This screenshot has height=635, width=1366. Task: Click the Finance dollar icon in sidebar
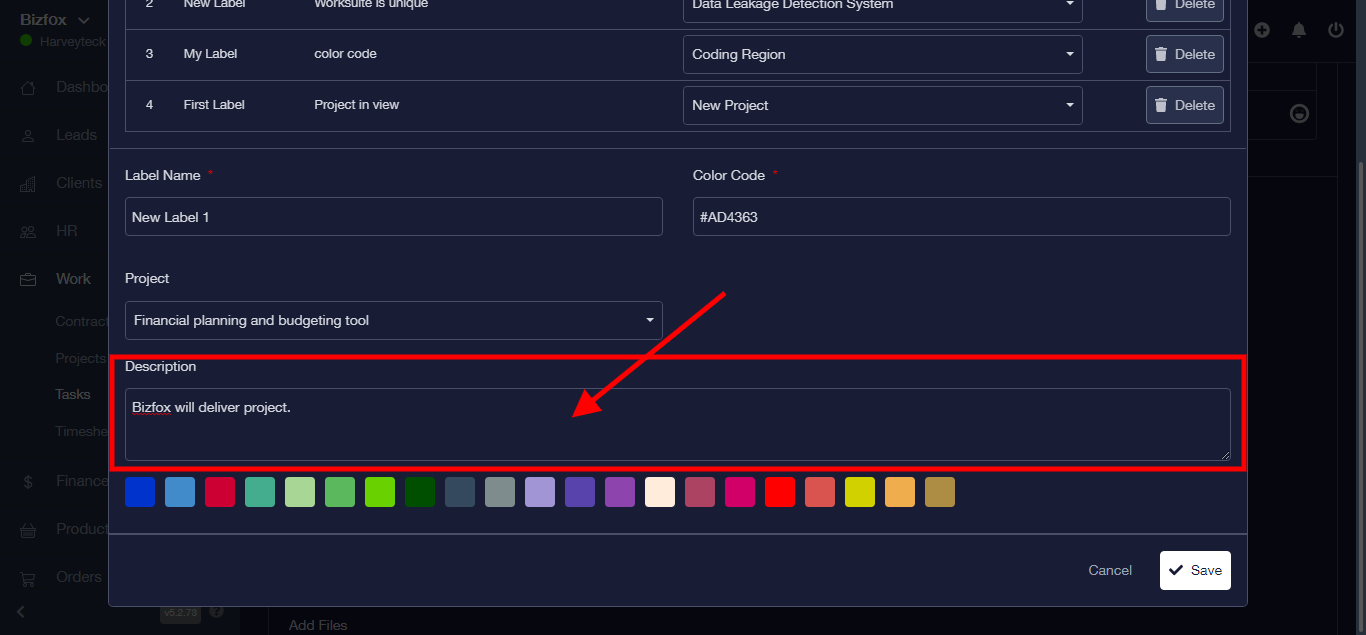[29, 482]
